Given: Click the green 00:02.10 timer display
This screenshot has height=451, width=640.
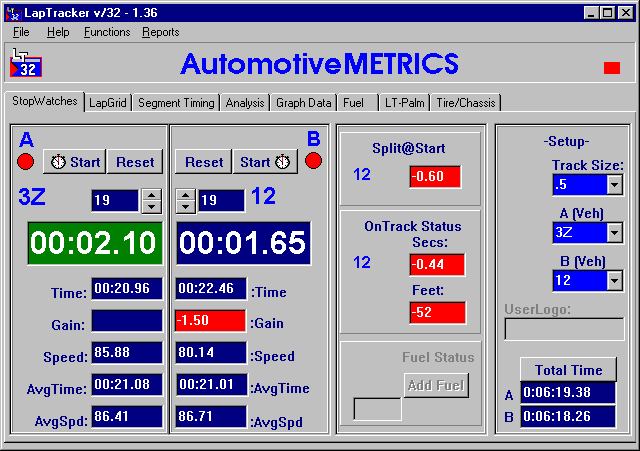Looking at the screenshot, I should [95, 243].
